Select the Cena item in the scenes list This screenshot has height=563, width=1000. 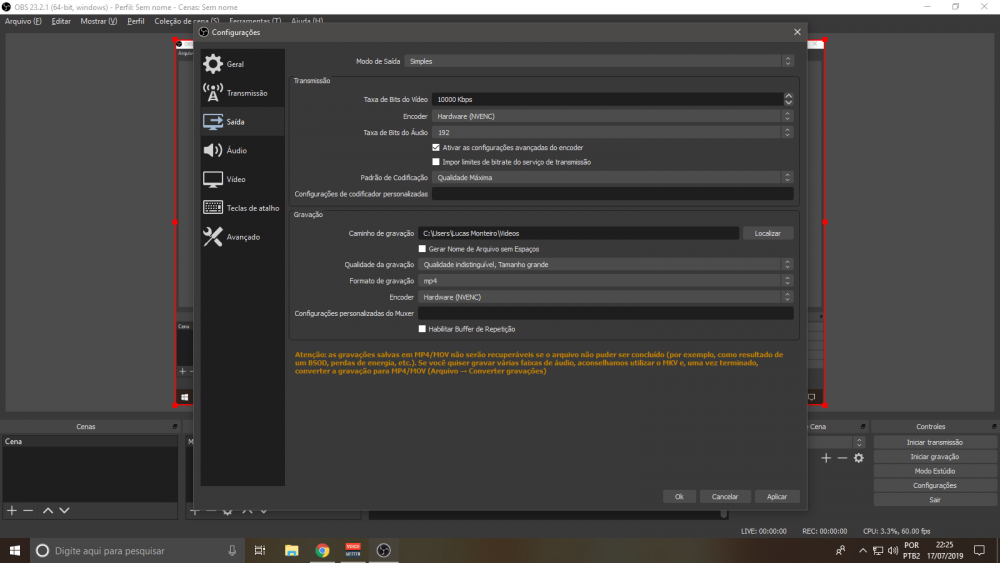click(90, 441)
